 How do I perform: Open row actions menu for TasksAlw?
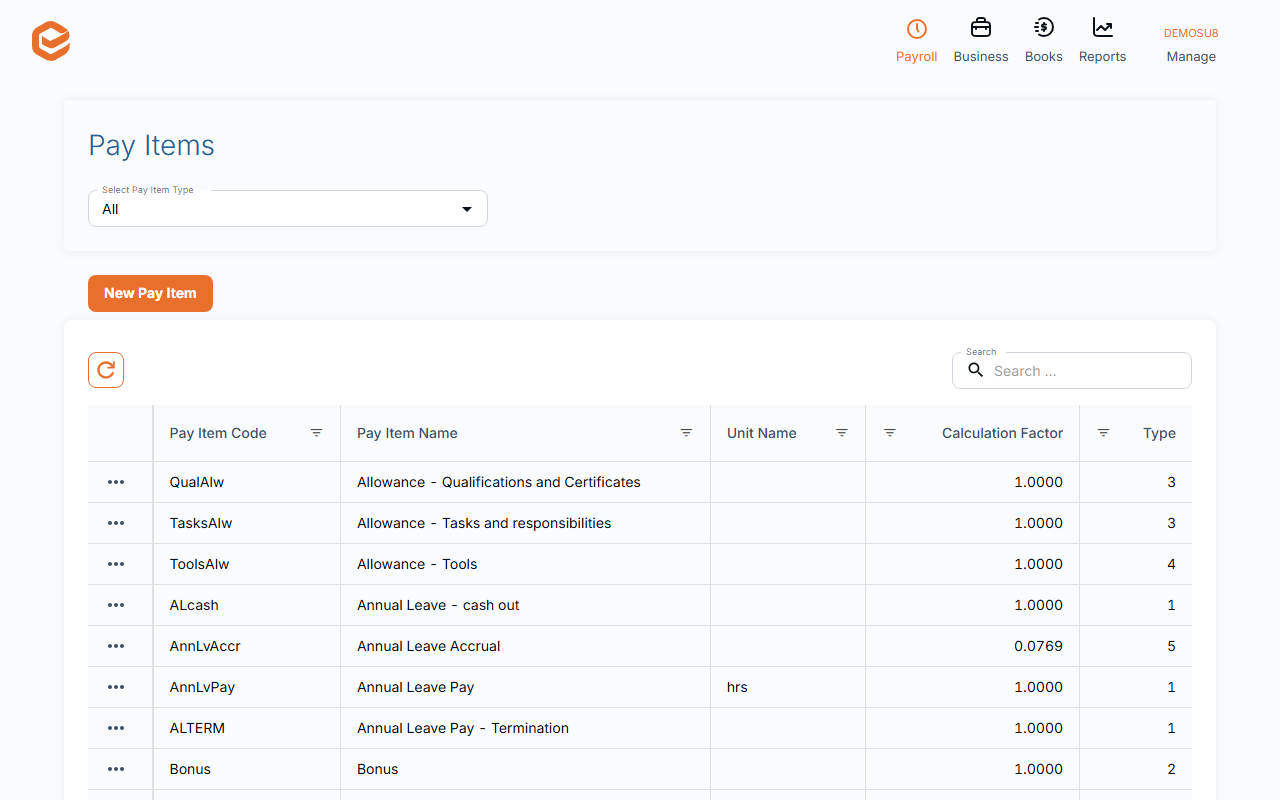tap(116, 523)
